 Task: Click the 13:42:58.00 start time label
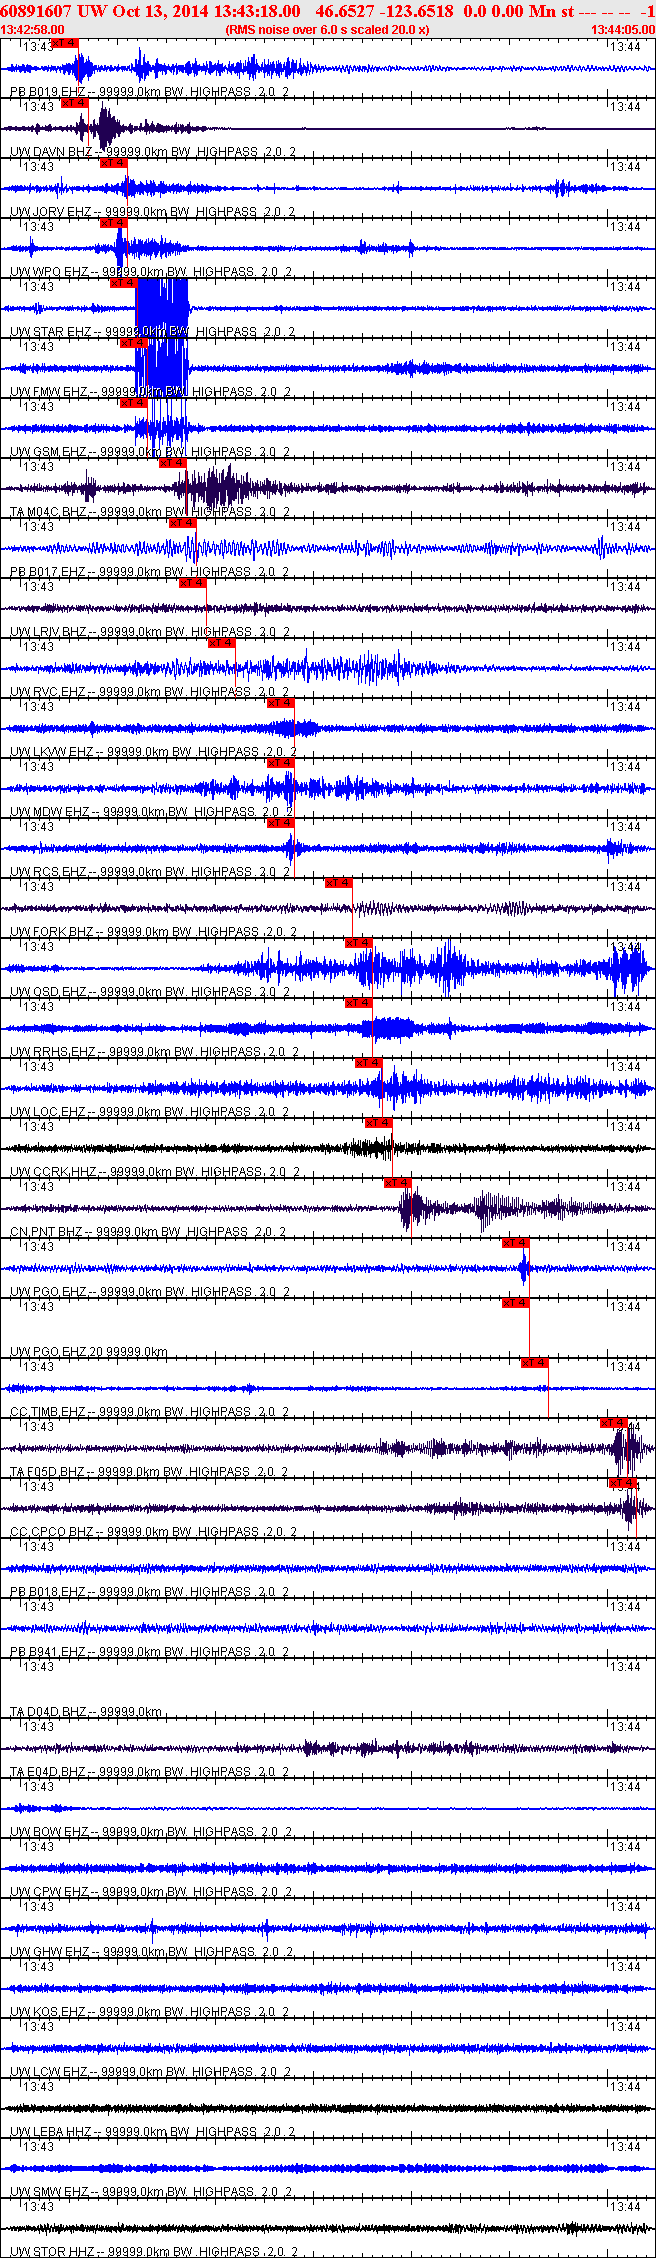[32, 29]
